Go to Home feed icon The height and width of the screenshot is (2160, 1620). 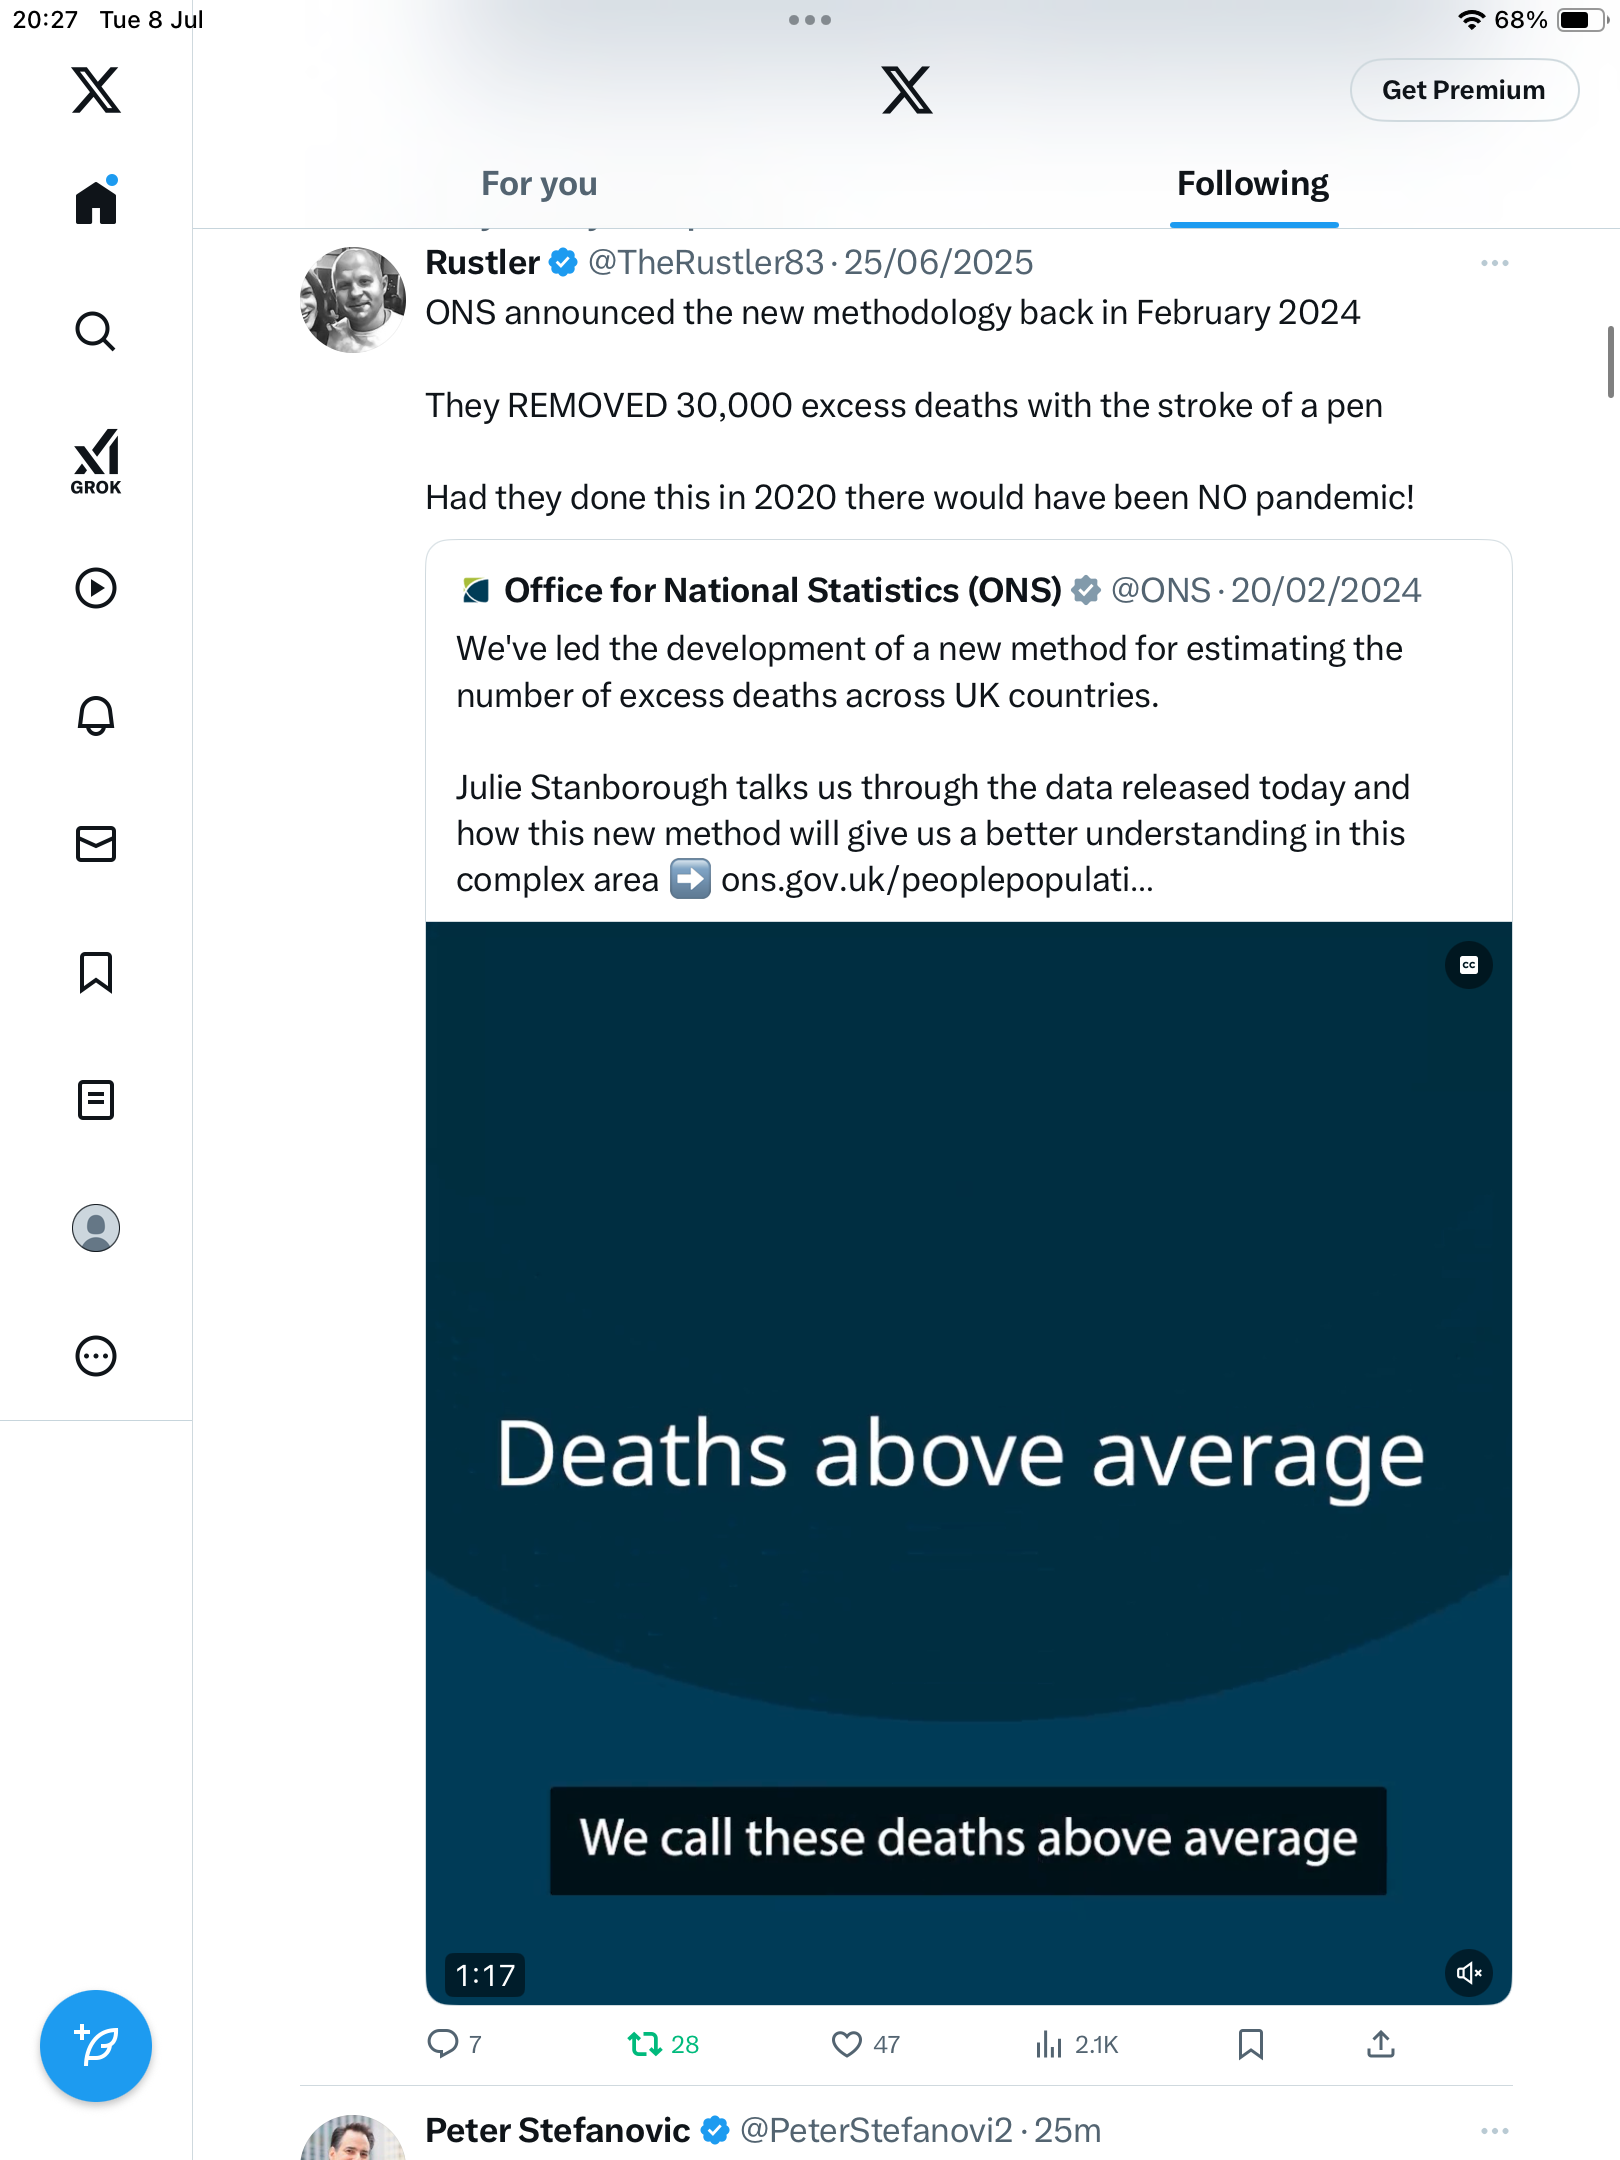pos(96,201)
